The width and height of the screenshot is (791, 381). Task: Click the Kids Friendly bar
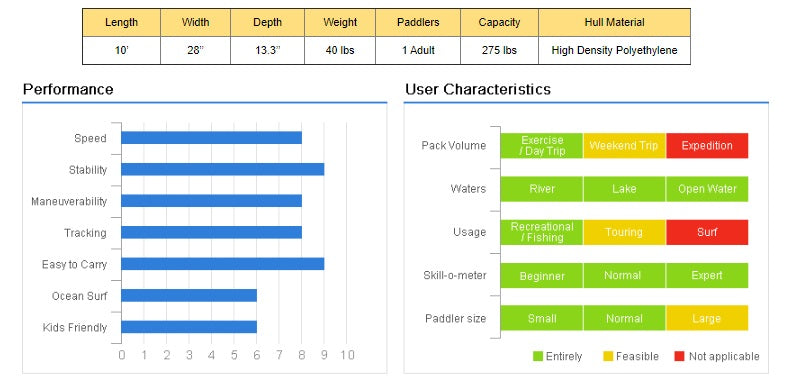coord(189,326)
